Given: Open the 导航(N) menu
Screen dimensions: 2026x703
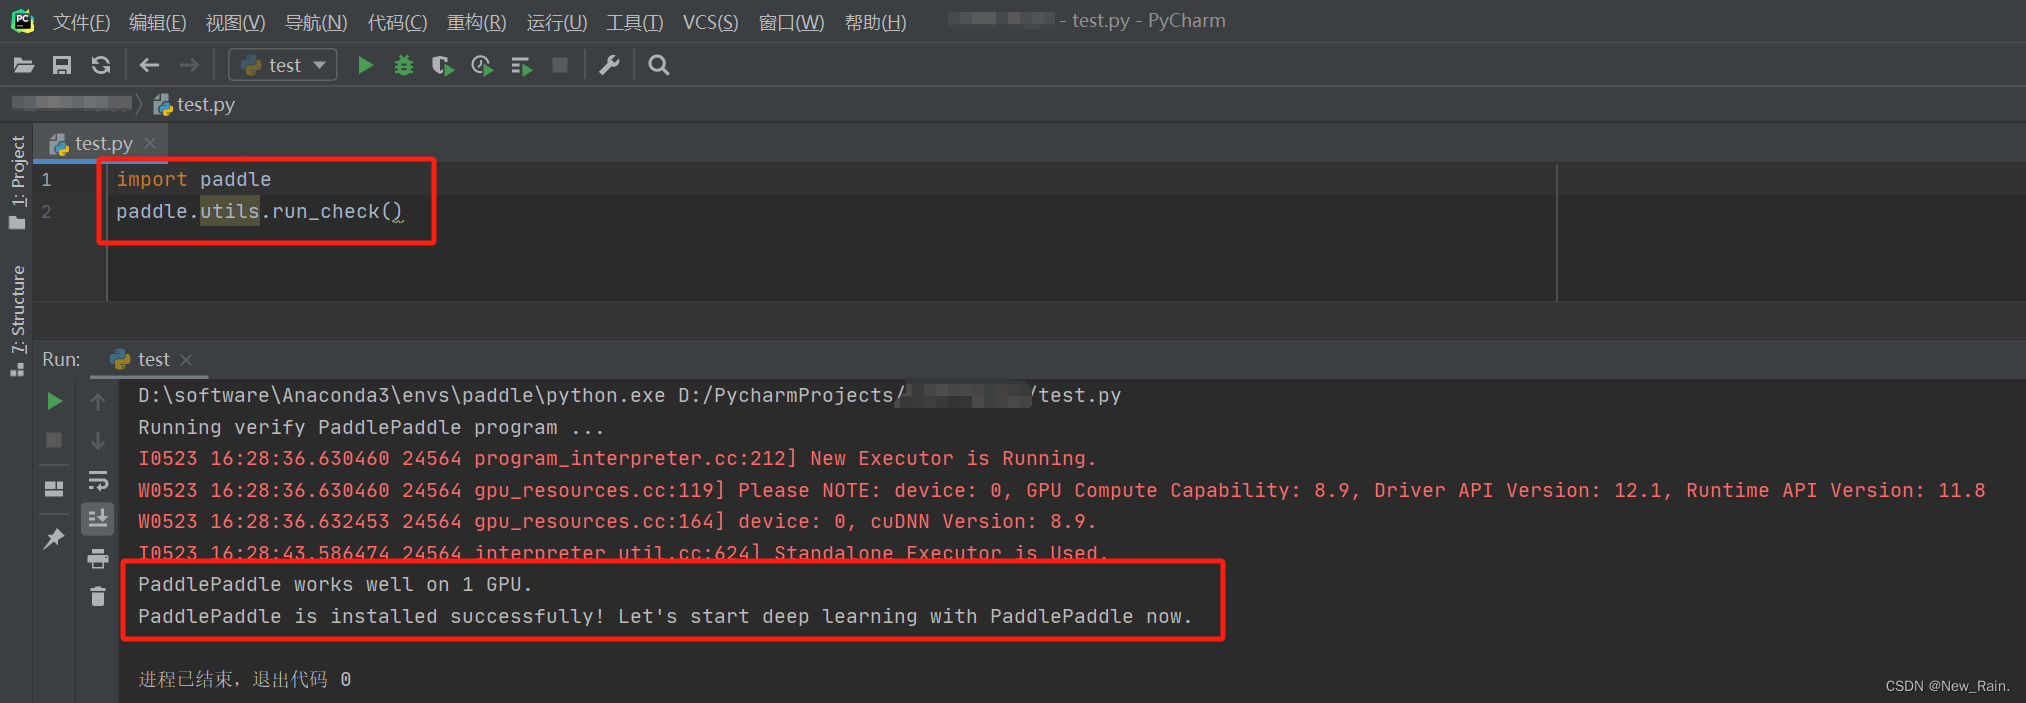Looking at the screenshot, I should pyautogui.click(x=316, y=22).
